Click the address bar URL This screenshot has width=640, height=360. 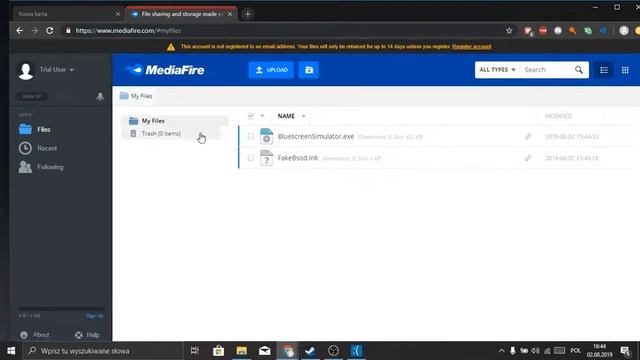click(128, 31)
